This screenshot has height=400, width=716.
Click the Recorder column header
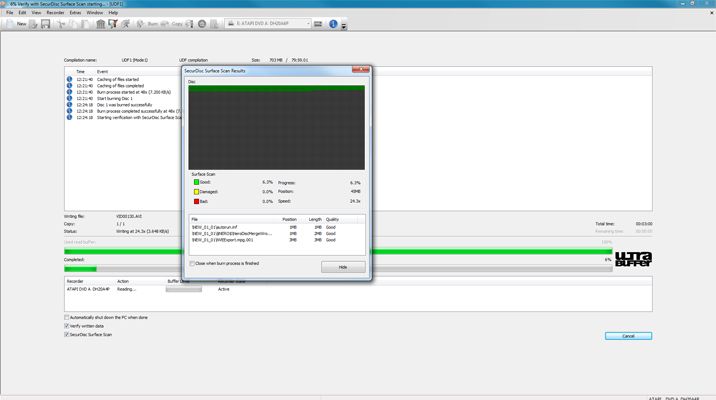[75, 281]
